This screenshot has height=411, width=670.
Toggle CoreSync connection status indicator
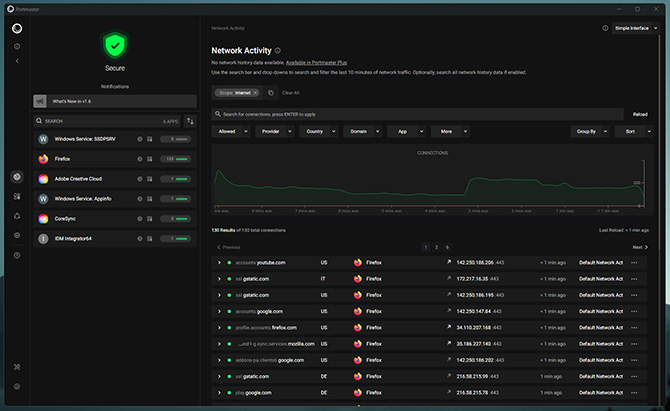[176, 219]
